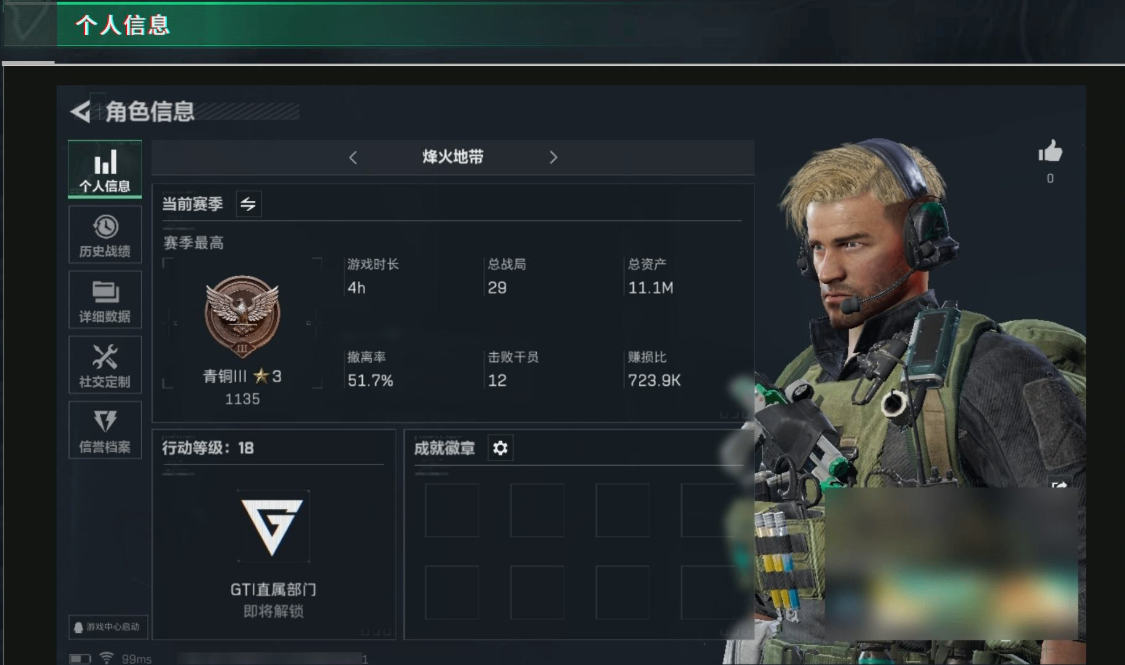Click the 游戏中心启动 button
This screenshot has width=1125, height=665.
(108, 627)
